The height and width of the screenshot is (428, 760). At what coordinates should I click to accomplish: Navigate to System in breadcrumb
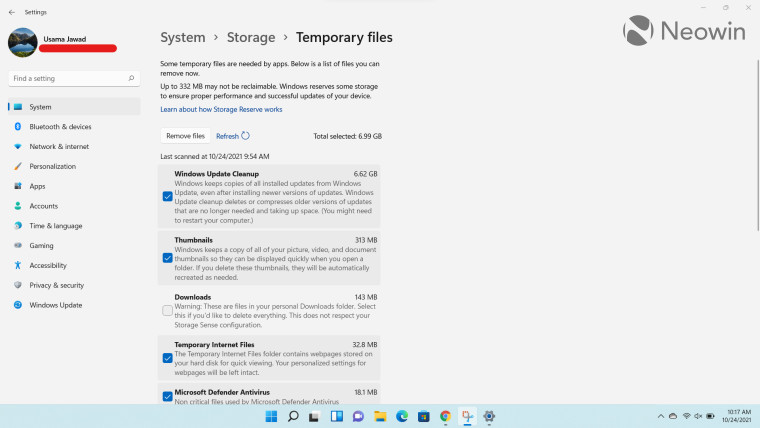coord(183,37)
